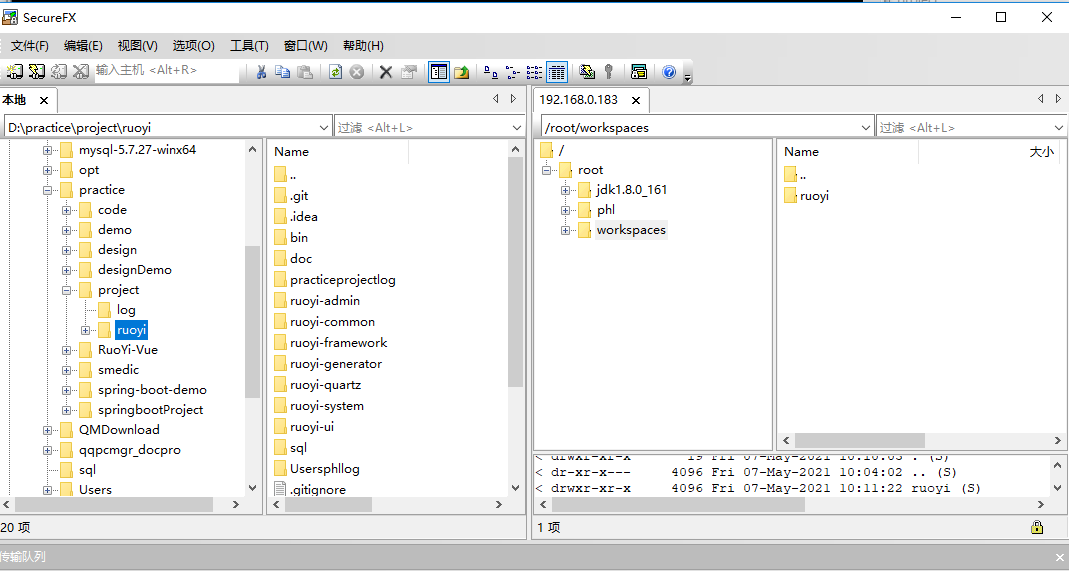This screenshot has width=1069, height=571.
Task: Open the 窗口(W) menu
Action: click(x=305, y=46)
